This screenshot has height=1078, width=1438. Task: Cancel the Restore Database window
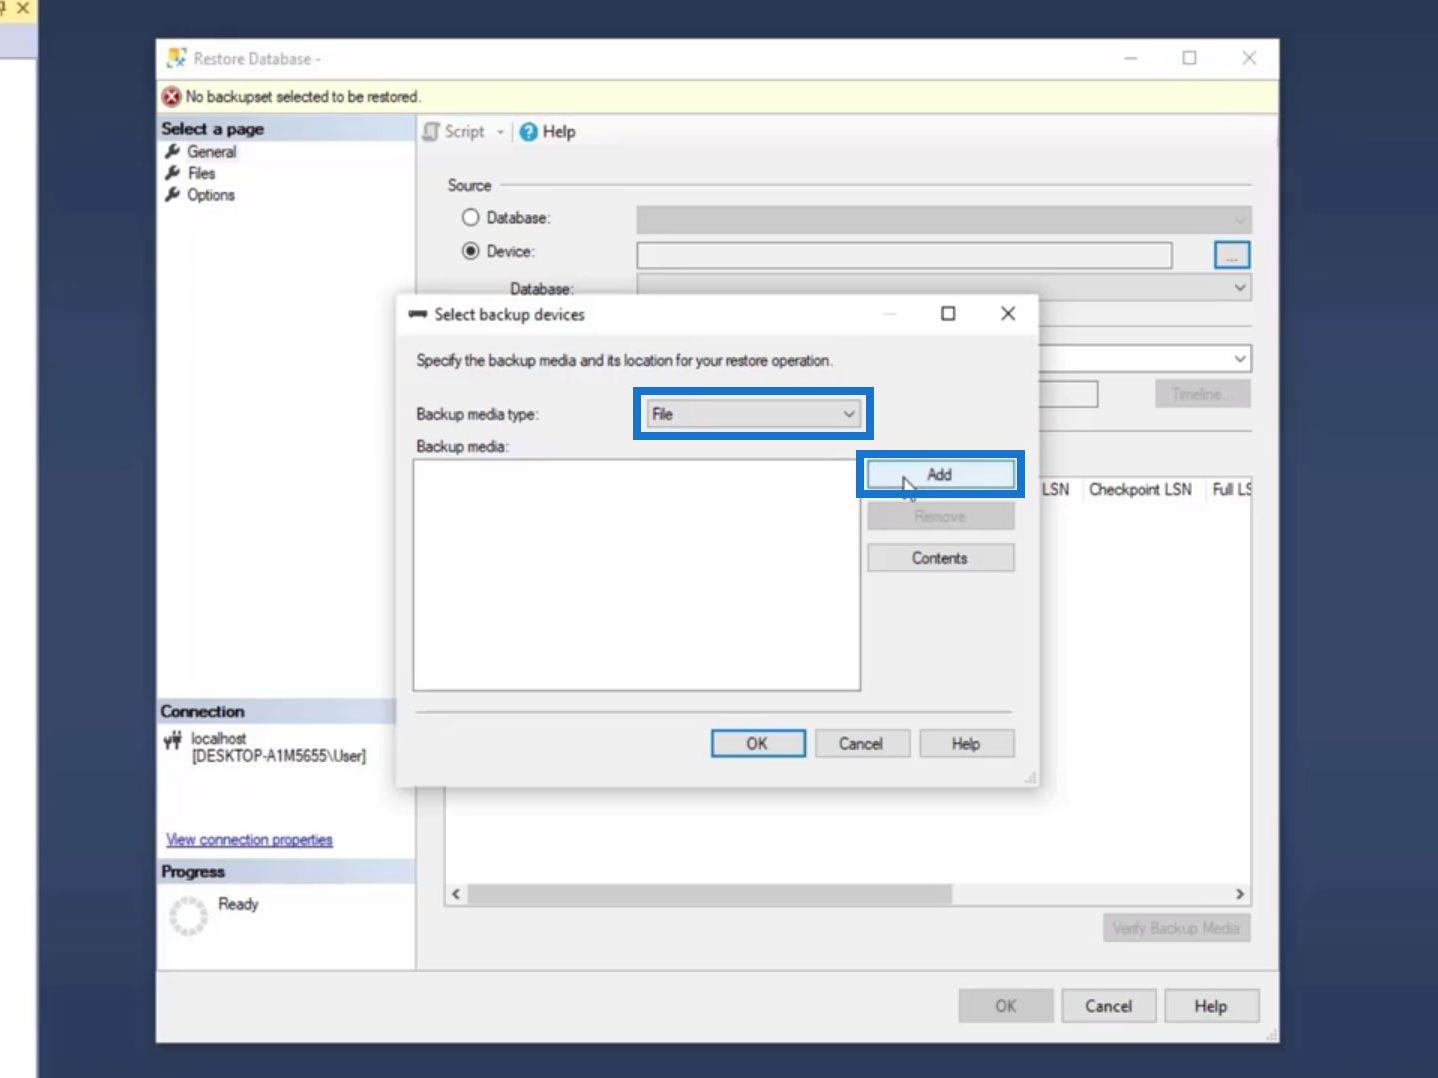click(x=1109, y=1006)
